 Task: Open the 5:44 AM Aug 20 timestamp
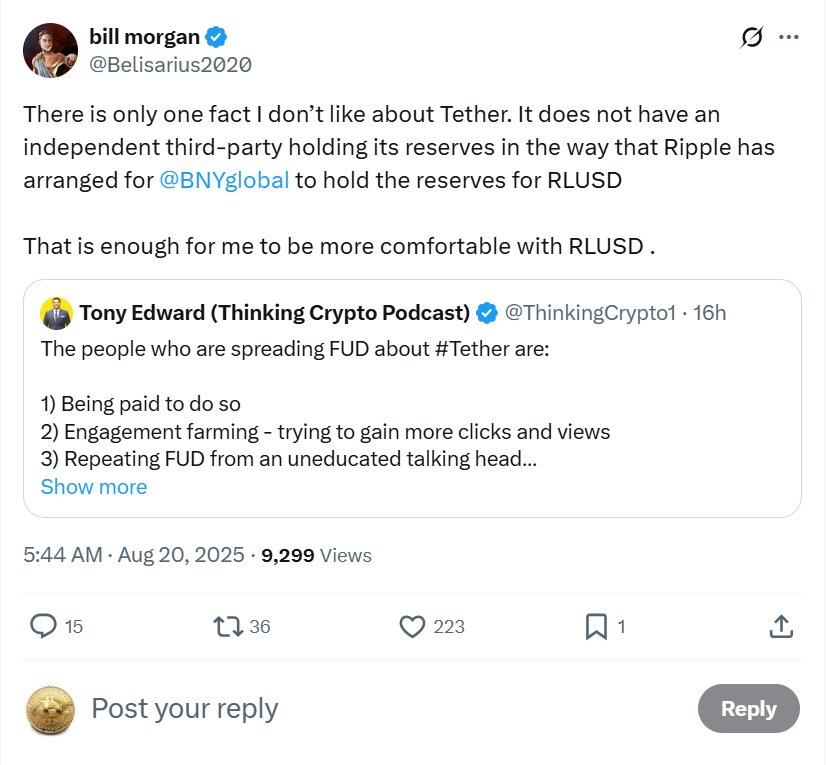pos(134,555)
